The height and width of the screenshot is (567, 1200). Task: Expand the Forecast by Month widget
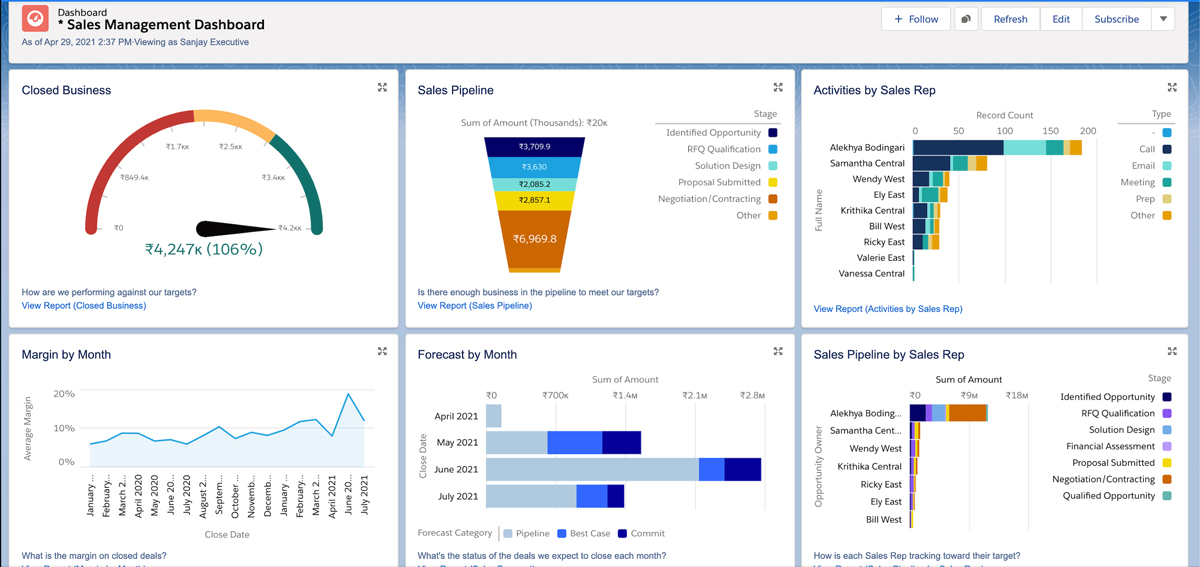[778, 352]
